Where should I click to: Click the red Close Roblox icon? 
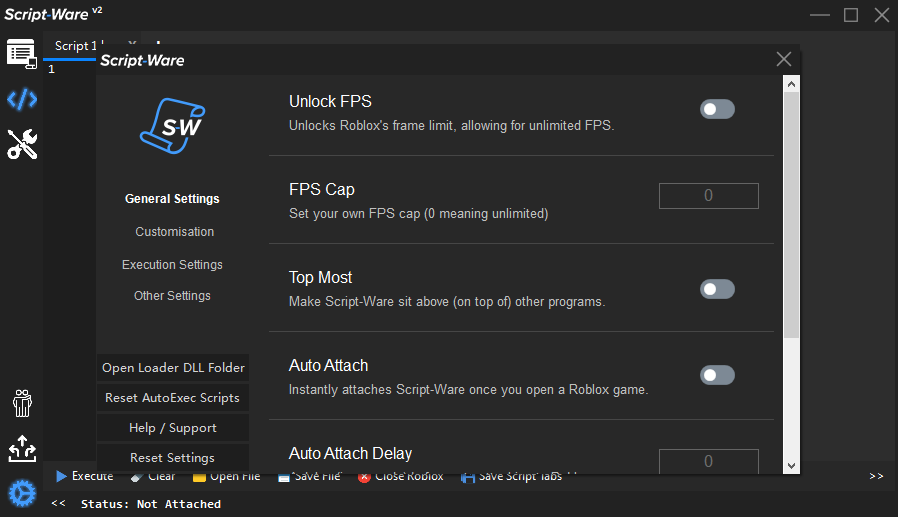(x=365, y=477)
